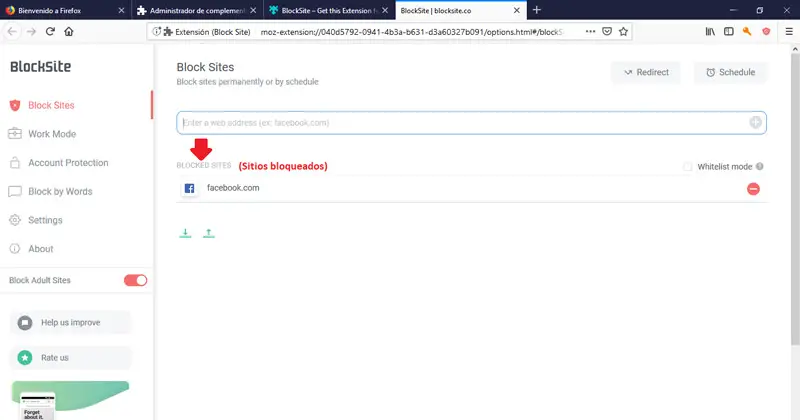Click the Settings gear icon in sidebar
The image size is (800, 420).
(15, 220)
